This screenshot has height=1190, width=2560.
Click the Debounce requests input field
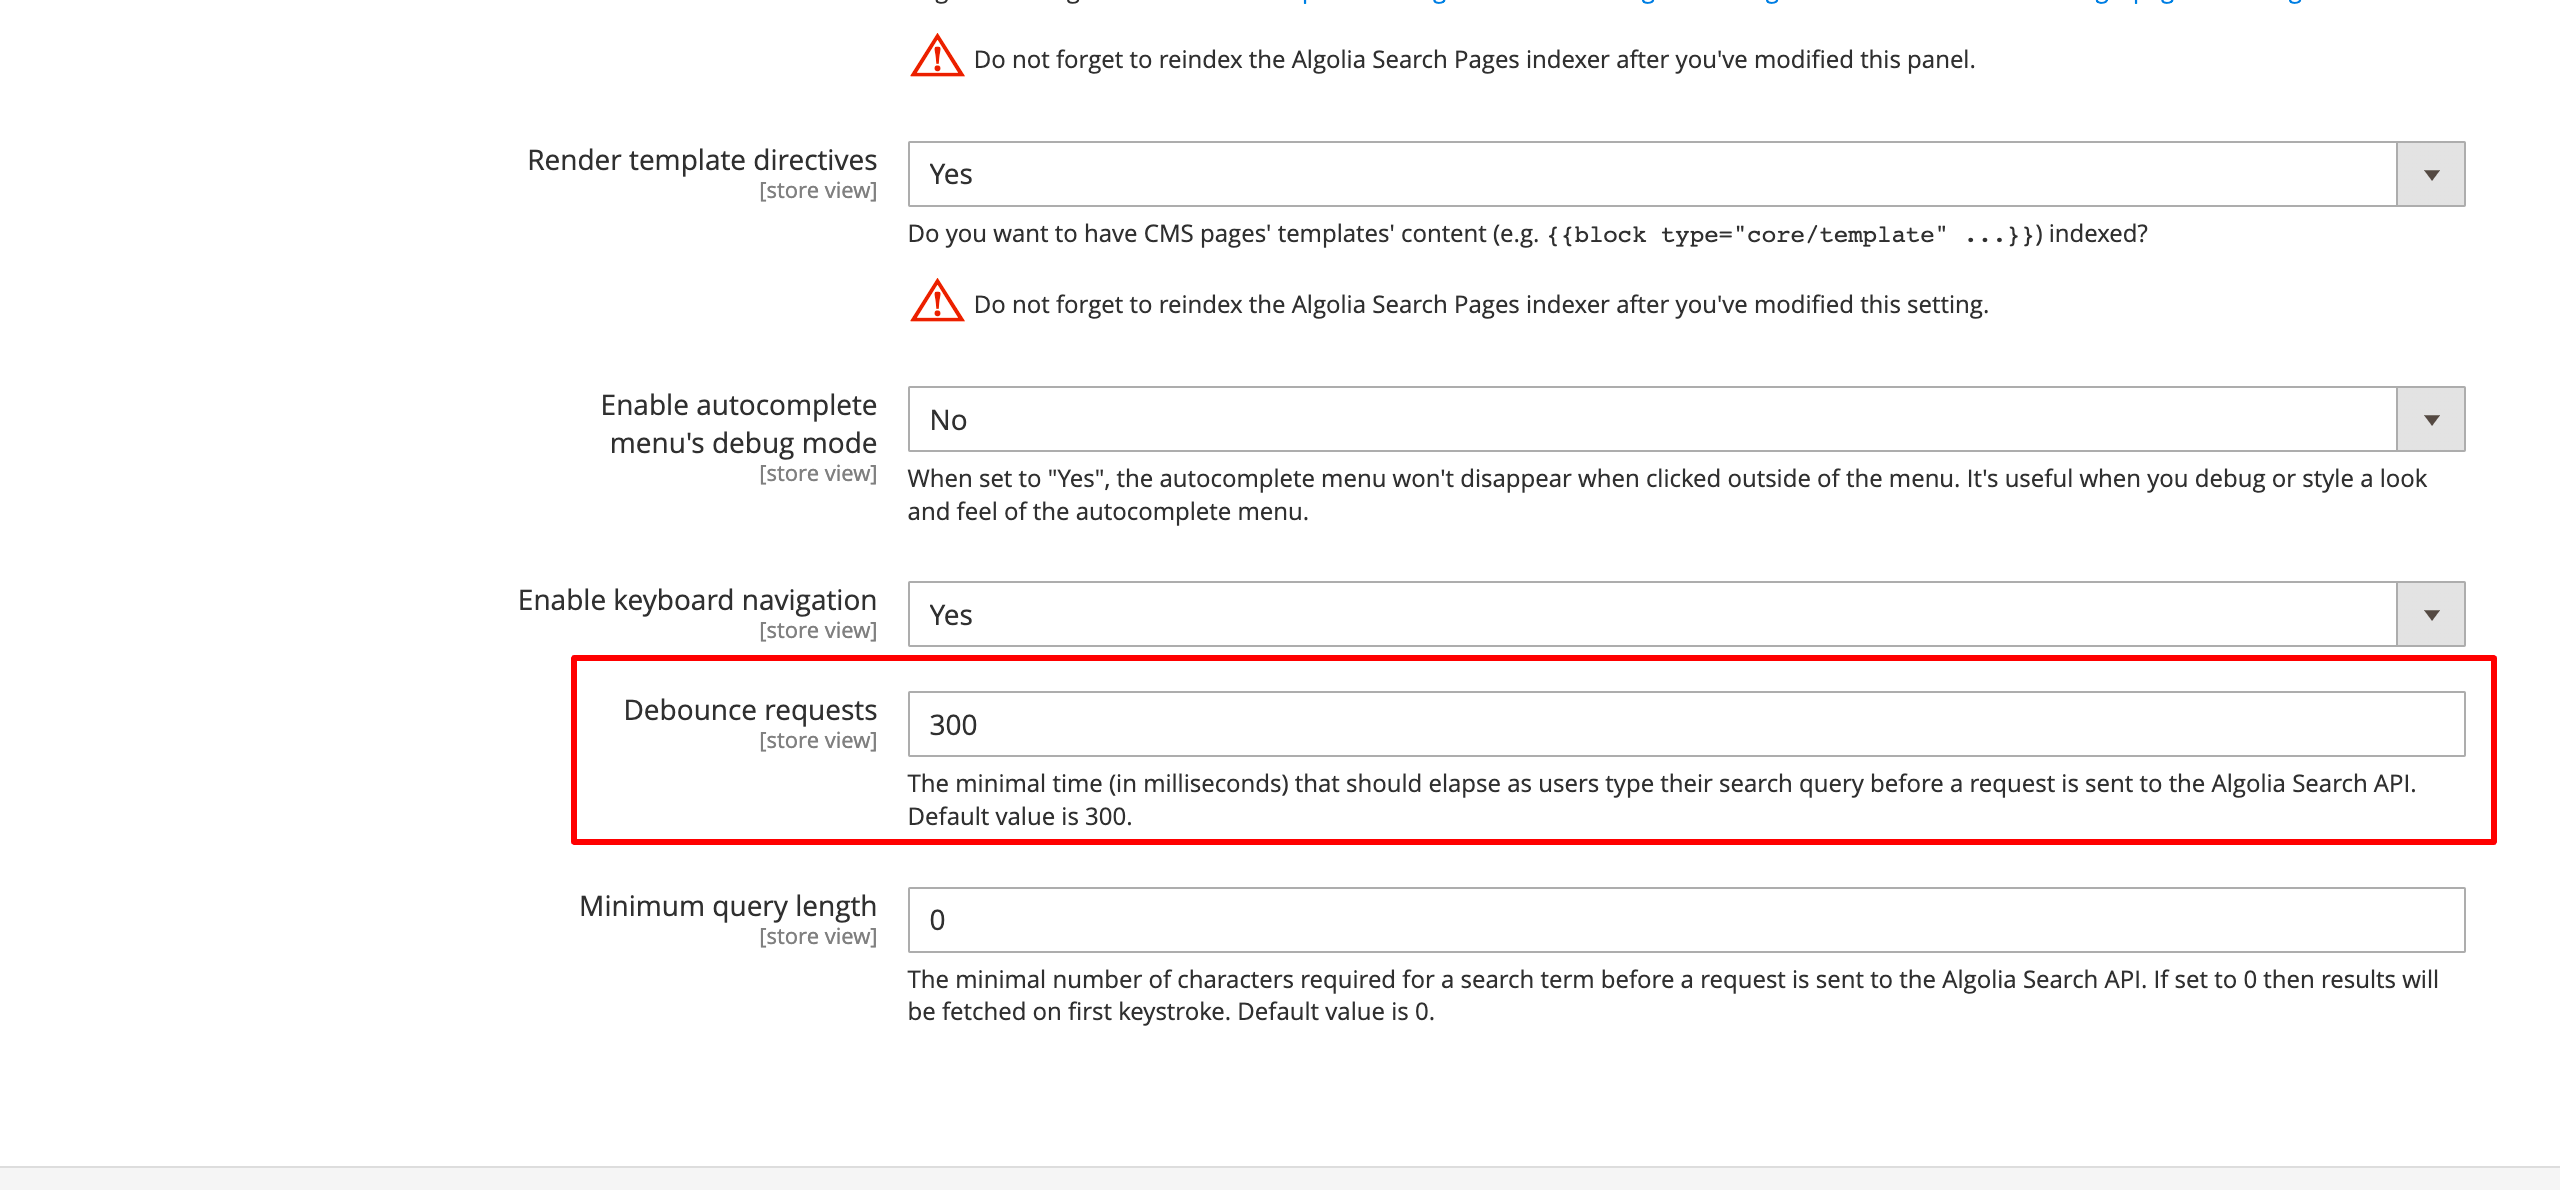1688,723
